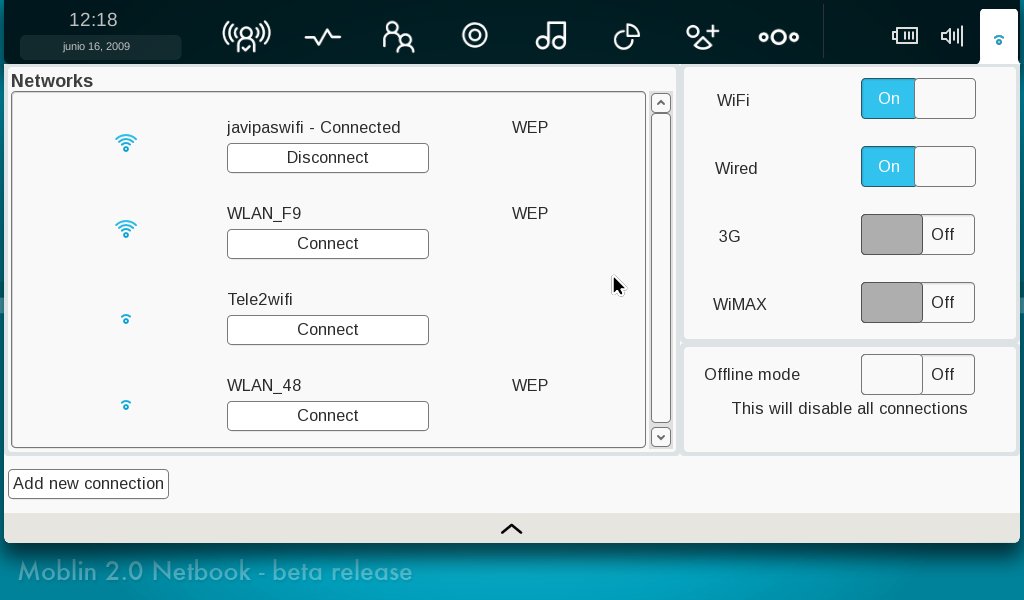Click WEP label of javipaswifi
The image size is (1024, 600).
point(530,127)
